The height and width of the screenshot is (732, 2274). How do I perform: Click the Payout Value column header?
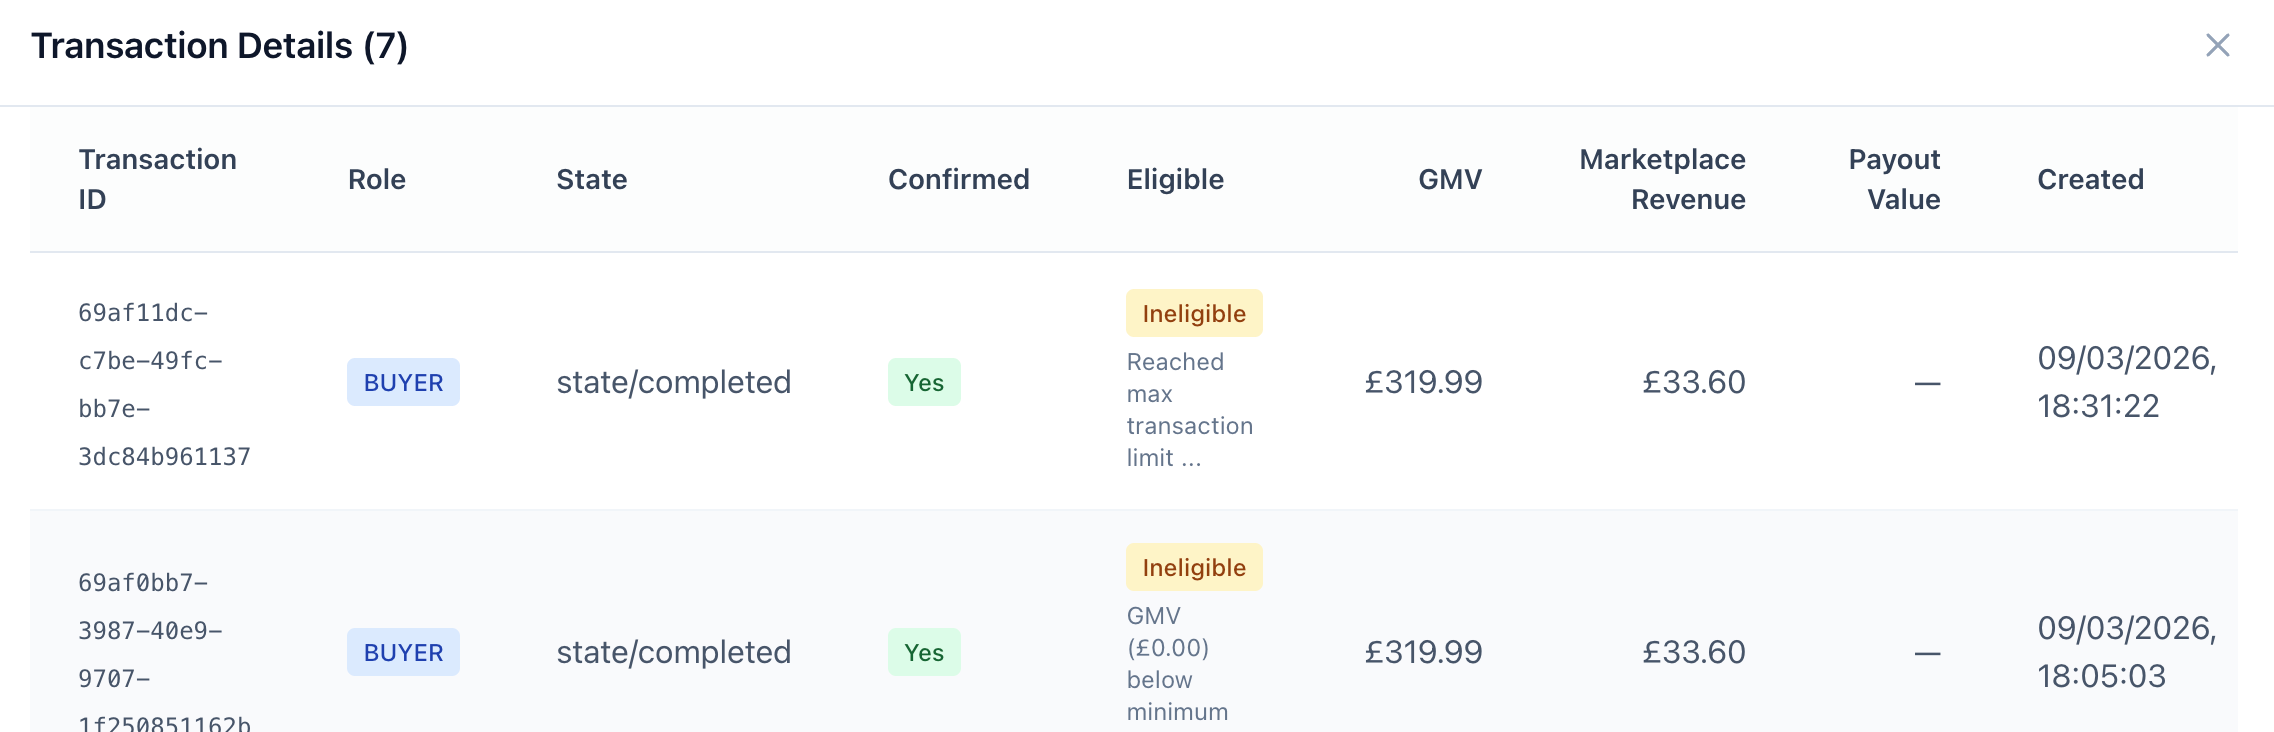[1894, 179]
